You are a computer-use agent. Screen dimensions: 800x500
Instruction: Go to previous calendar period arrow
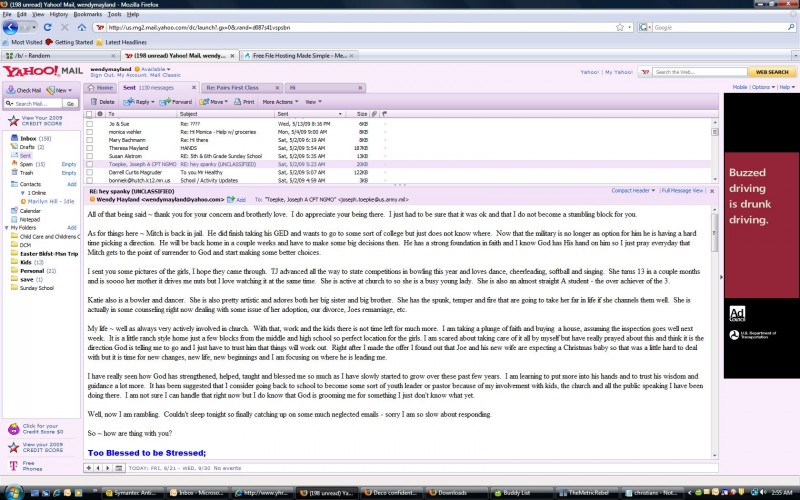click(98, 468)
